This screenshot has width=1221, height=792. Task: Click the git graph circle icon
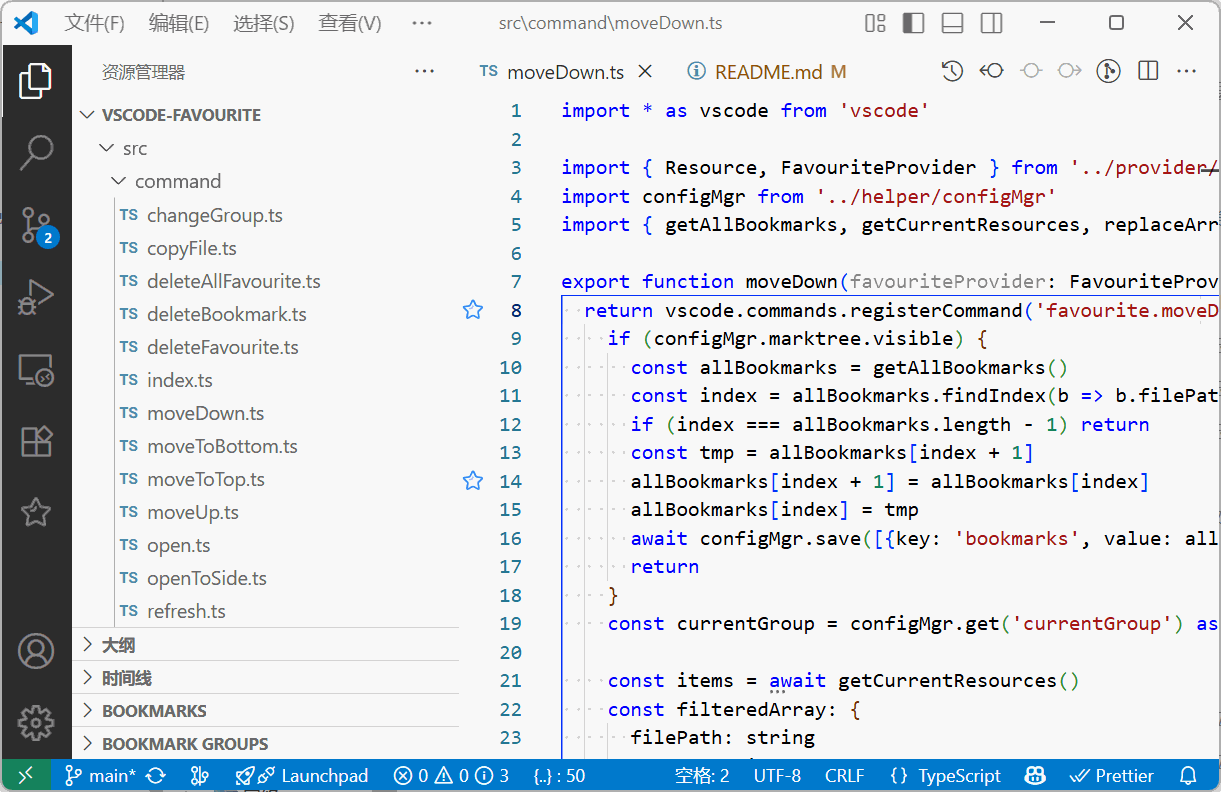click(x=1108, y=71)
